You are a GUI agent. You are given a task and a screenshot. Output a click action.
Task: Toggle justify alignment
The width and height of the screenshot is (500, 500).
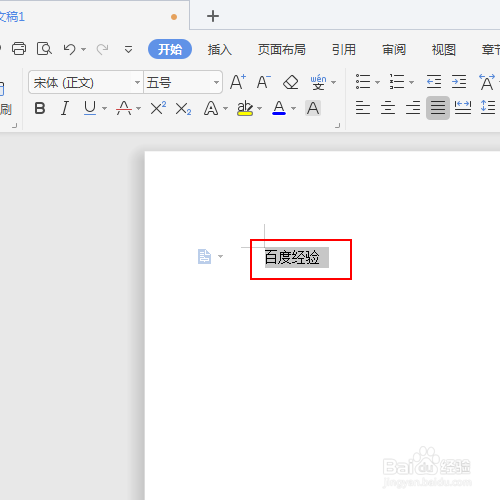point(438,108)
